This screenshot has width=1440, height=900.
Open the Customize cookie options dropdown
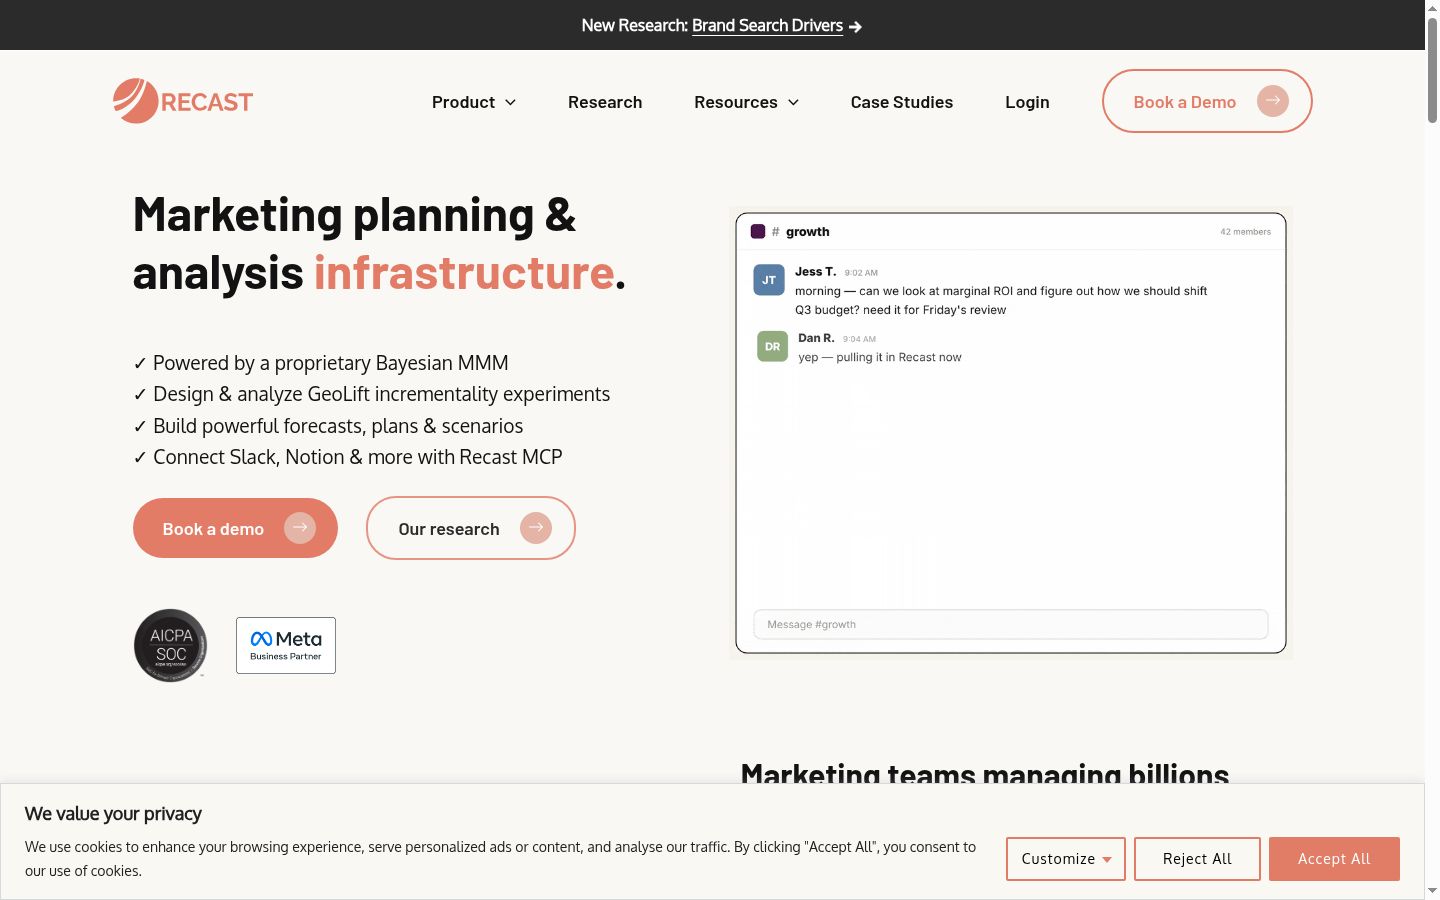[x=1066, y=859]
